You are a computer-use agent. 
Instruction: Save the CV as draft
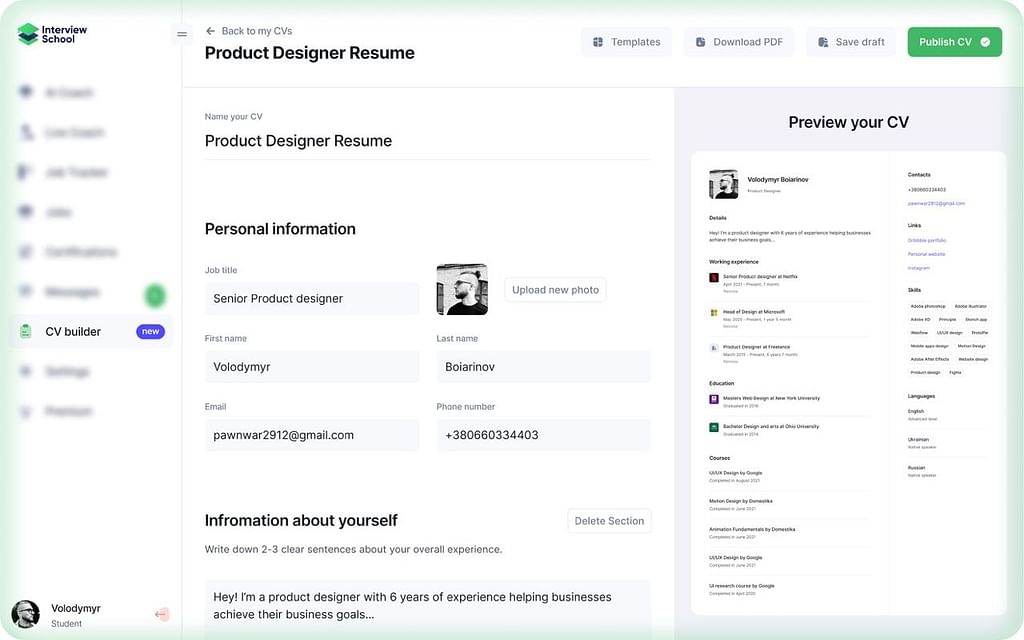point(851,42)
